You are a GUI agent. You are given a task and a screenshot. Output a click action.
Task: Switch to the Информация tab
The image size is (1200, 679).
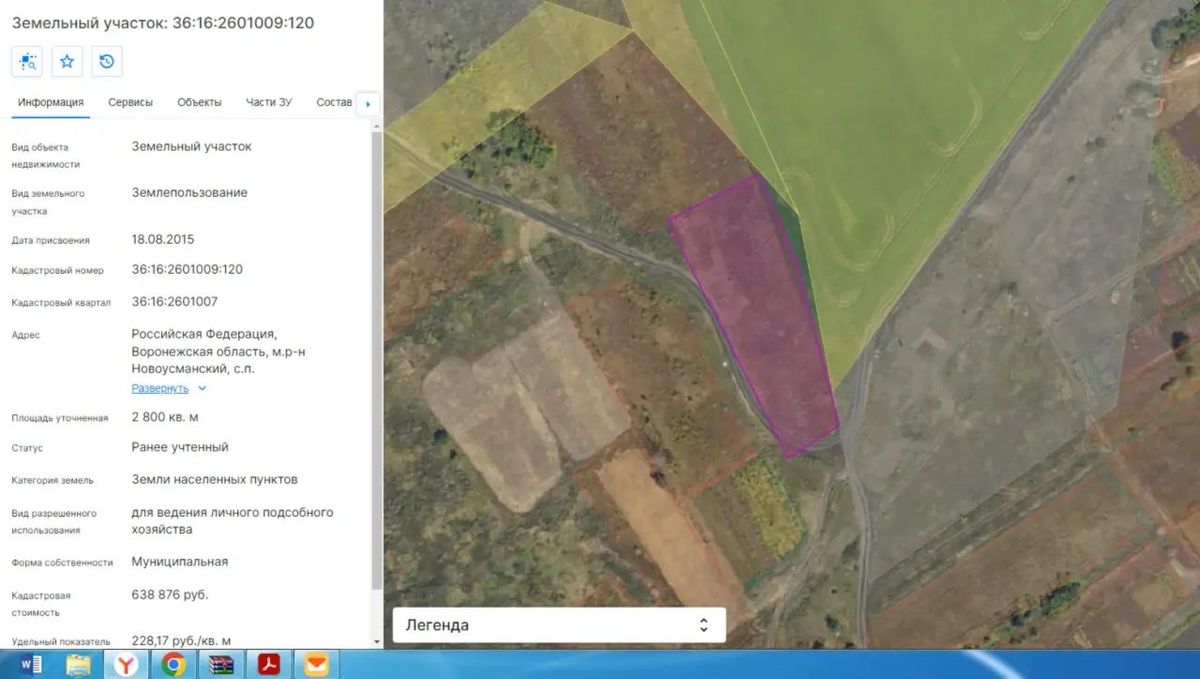[x=51, y=102]
